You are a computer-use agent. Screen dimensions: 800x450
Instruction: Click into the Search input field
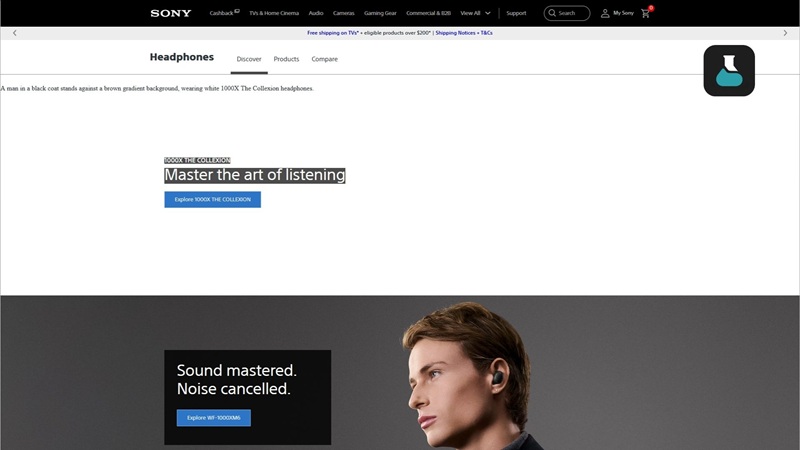[x=571, y=13]
